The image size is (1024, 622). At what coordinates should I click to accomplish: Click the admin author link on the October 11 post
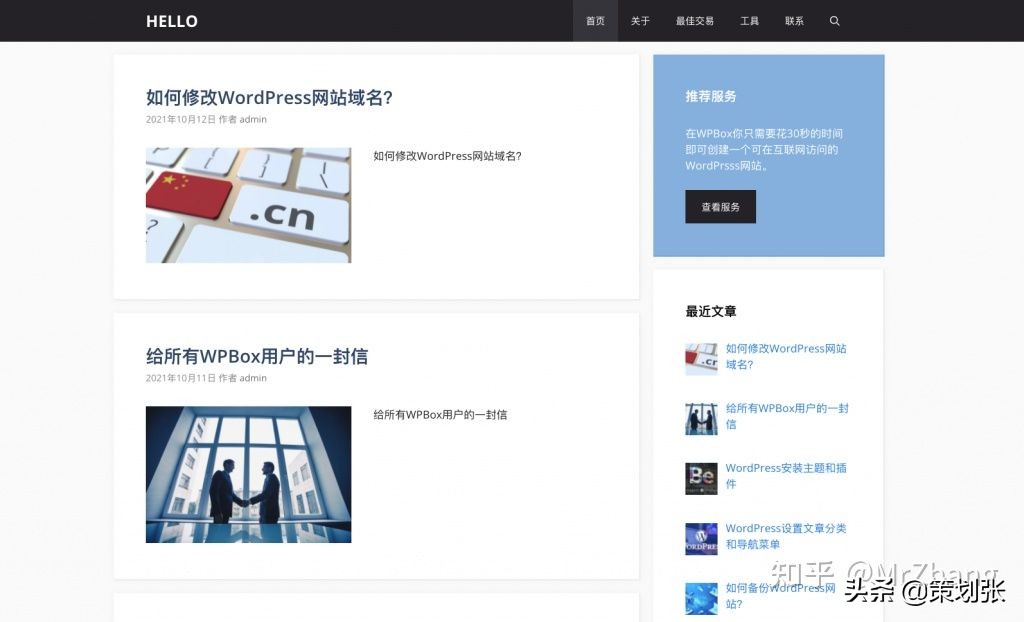tap(253, 378)
